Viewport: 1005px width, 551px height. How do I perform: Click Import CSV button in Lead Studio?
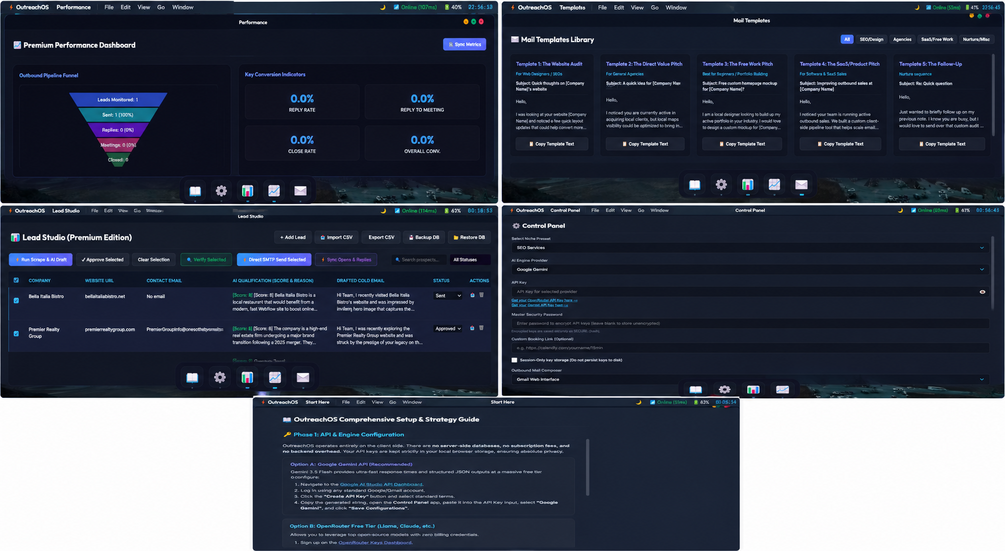(x=336, y=237)
